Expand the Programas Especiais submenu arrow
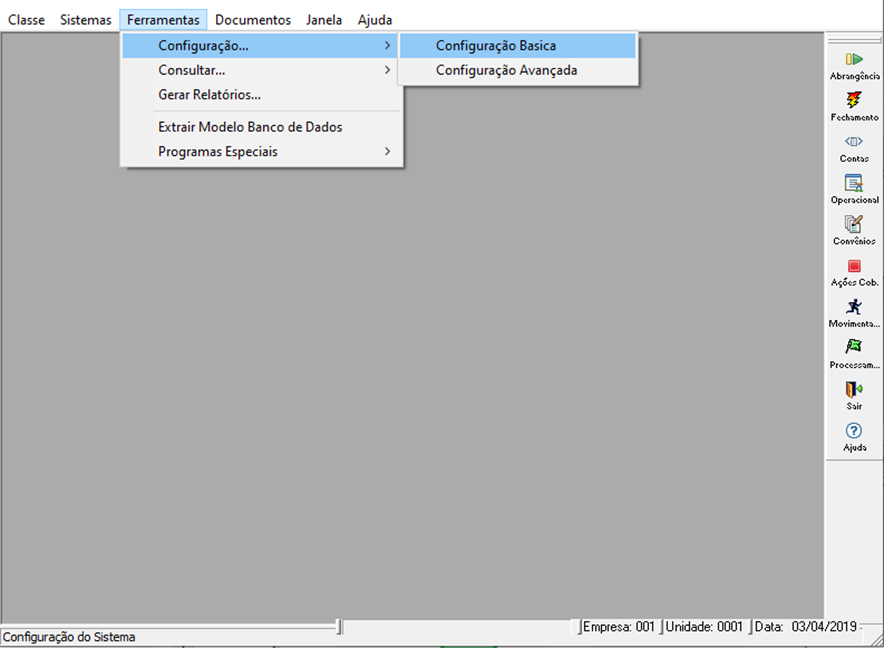The width and height of the screenshot is (884, 648). 387,152
